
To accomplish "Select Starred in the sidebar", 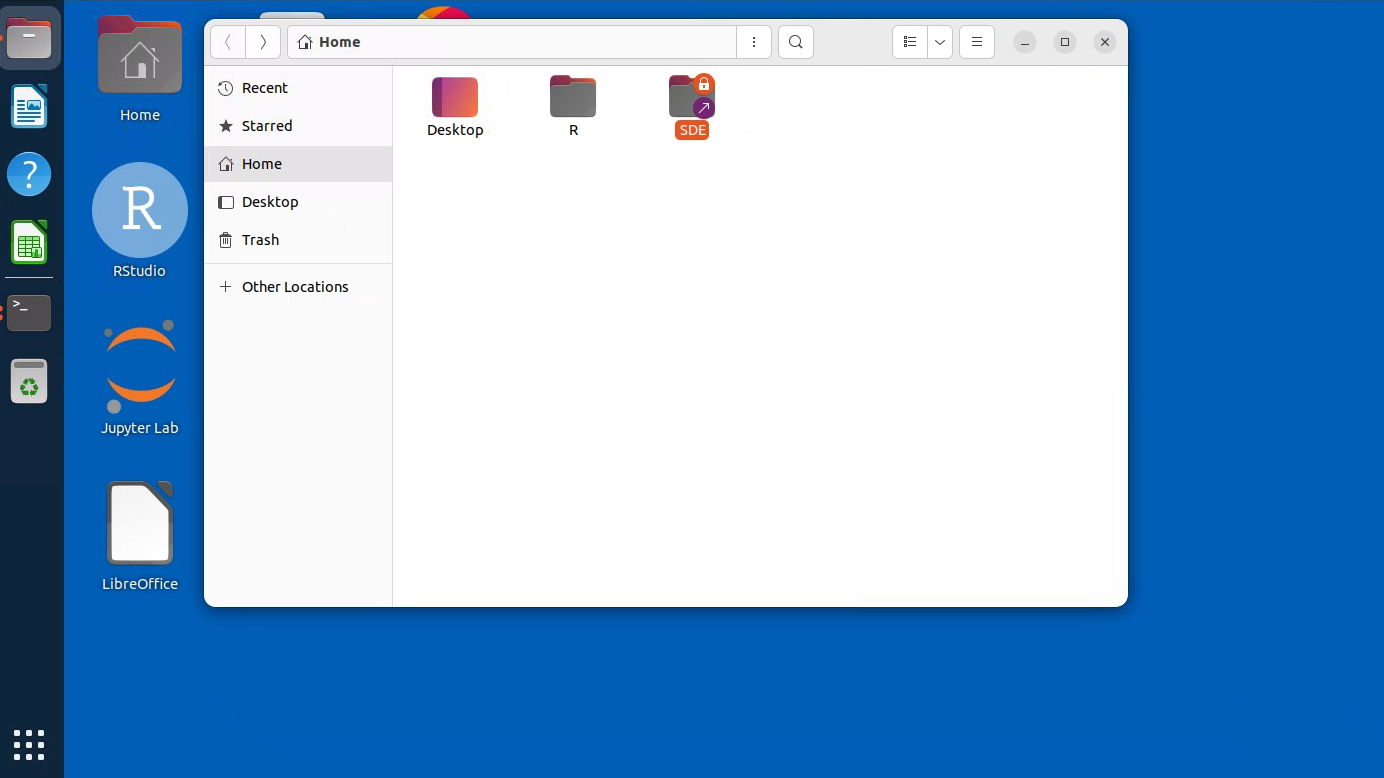I will [x=267, y=126].
